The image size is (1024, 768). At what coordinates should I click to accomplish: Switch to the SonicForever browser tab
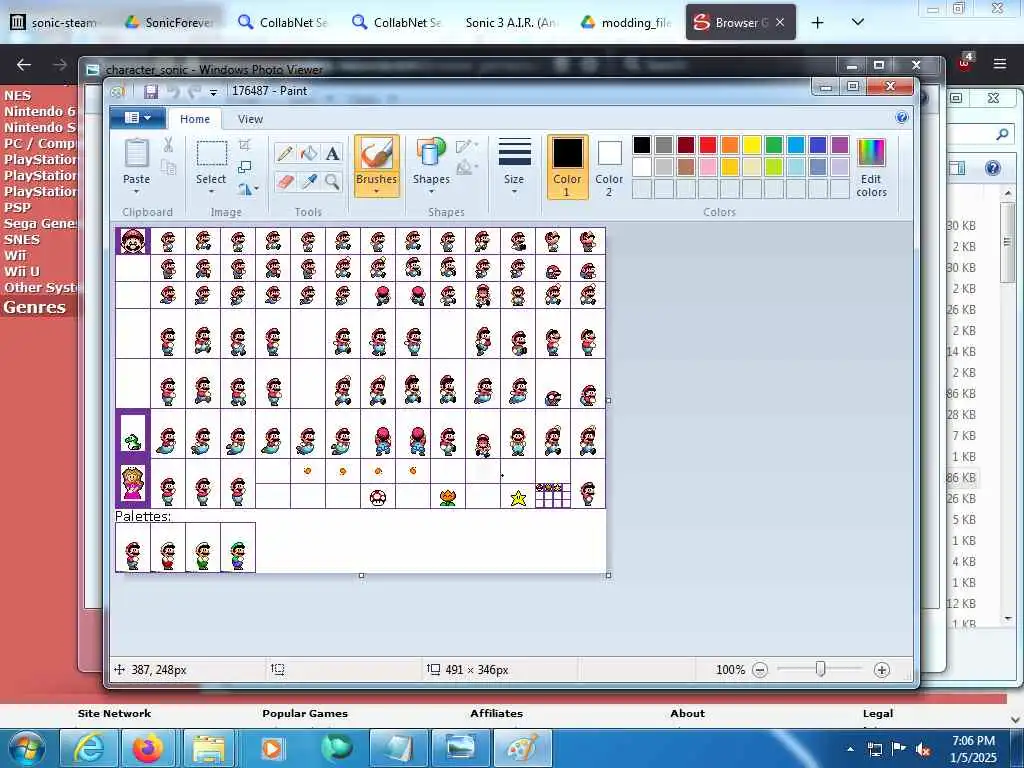click(x=169, y=22)
